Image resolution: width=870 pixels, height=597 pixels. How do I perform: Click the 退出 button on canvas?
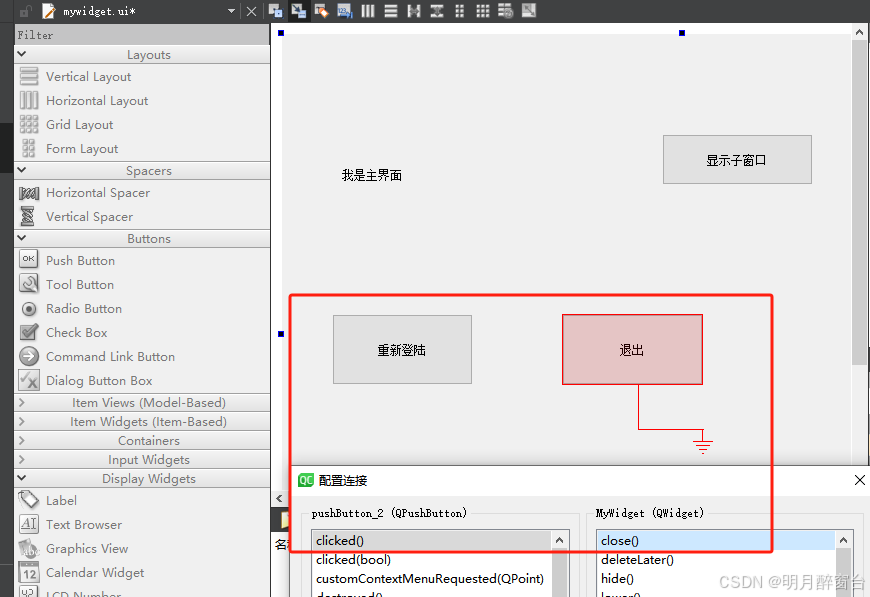coord(632,350)
